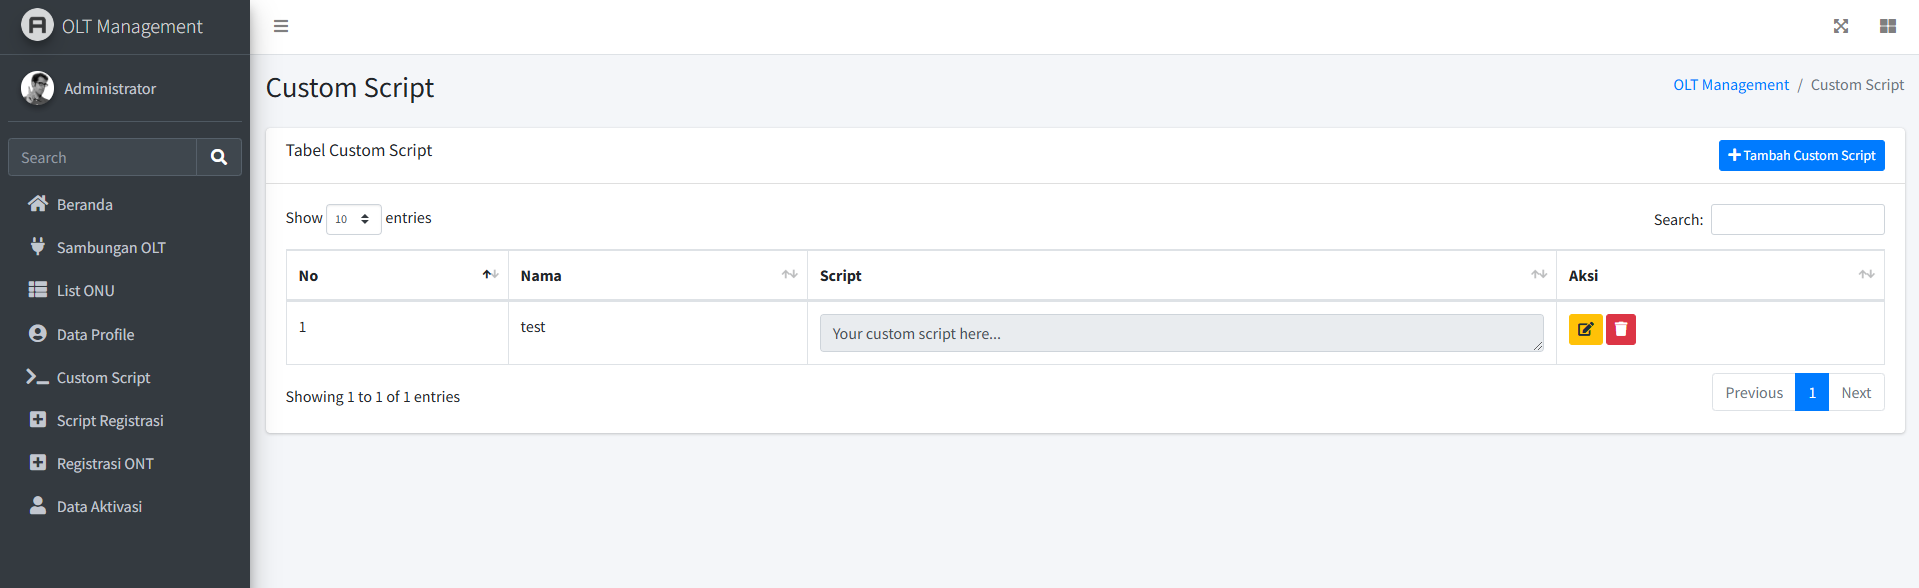Screen dimensions: 1919x588
Task: Open the Show entries count dropdown
Action: [x=354, y=219]
